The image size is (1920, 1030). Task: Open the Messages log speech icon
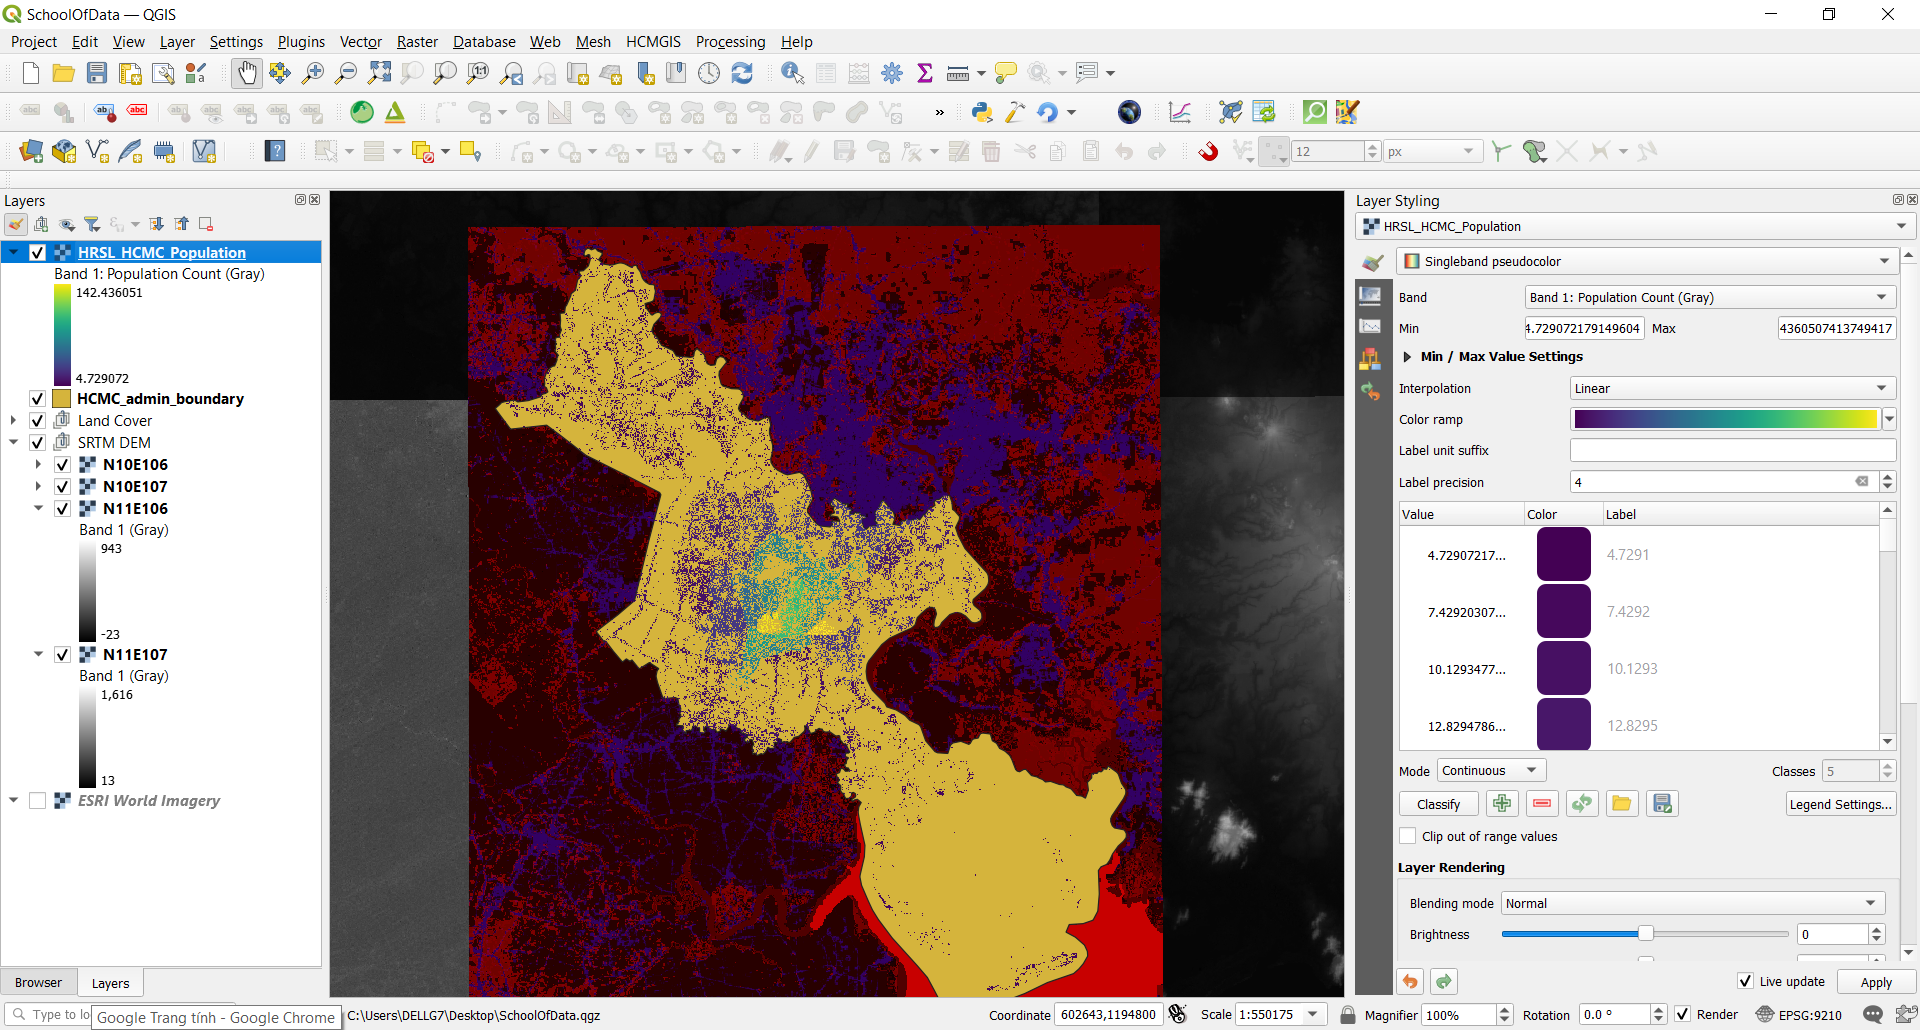[x=1873, y=1015]
